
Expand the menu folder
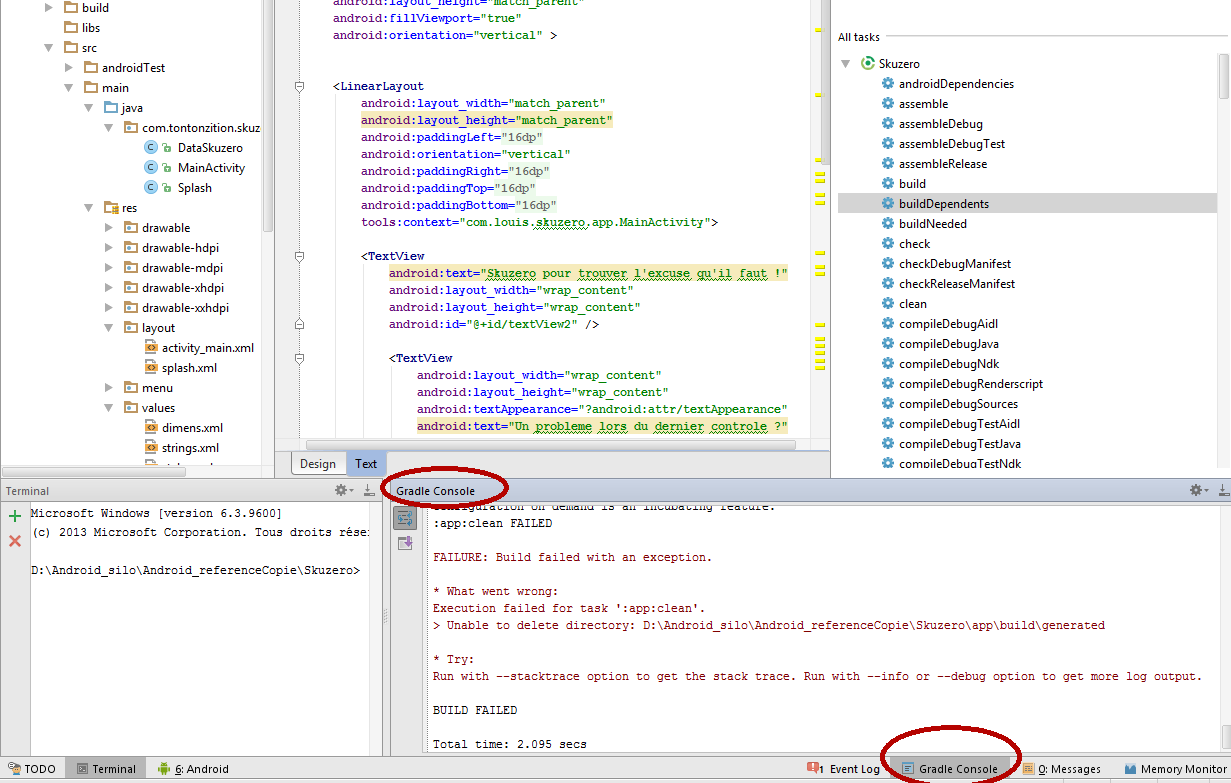coord(109,388)
